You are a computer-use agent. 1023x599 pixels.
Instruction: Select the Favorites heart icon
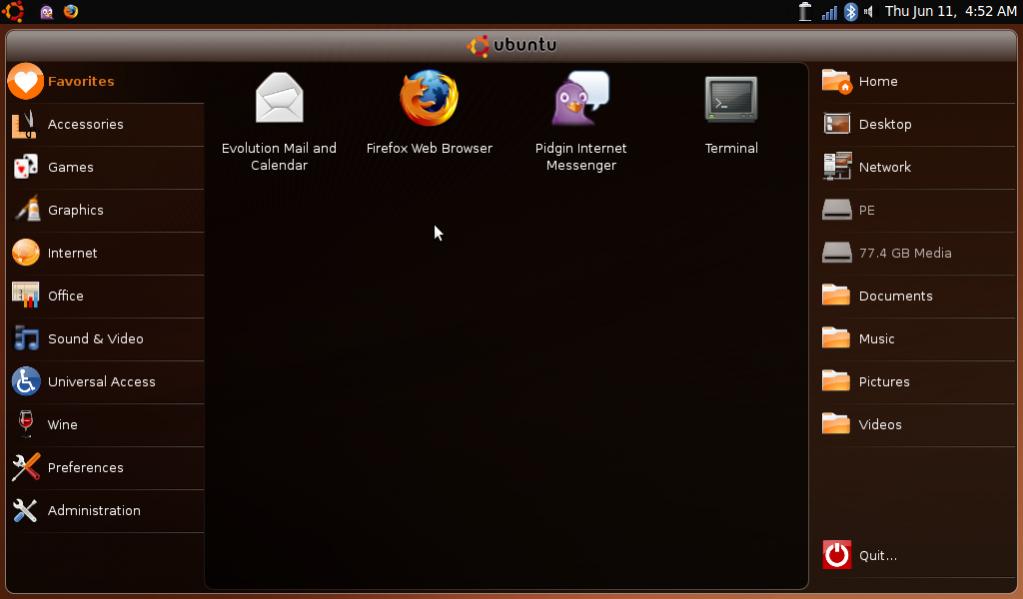click(x=25, y=82)
